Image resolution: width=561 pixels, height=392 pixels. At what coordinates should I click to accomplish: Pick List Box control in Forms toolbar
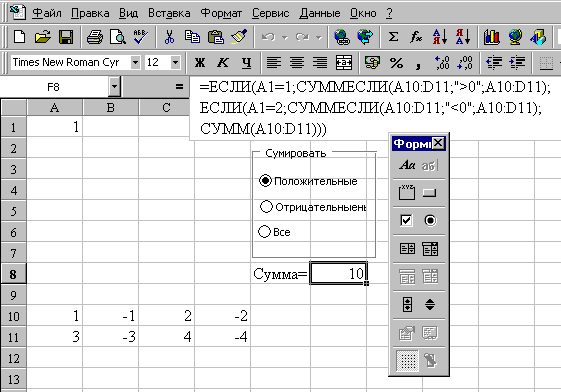click(x=407, y=248)
